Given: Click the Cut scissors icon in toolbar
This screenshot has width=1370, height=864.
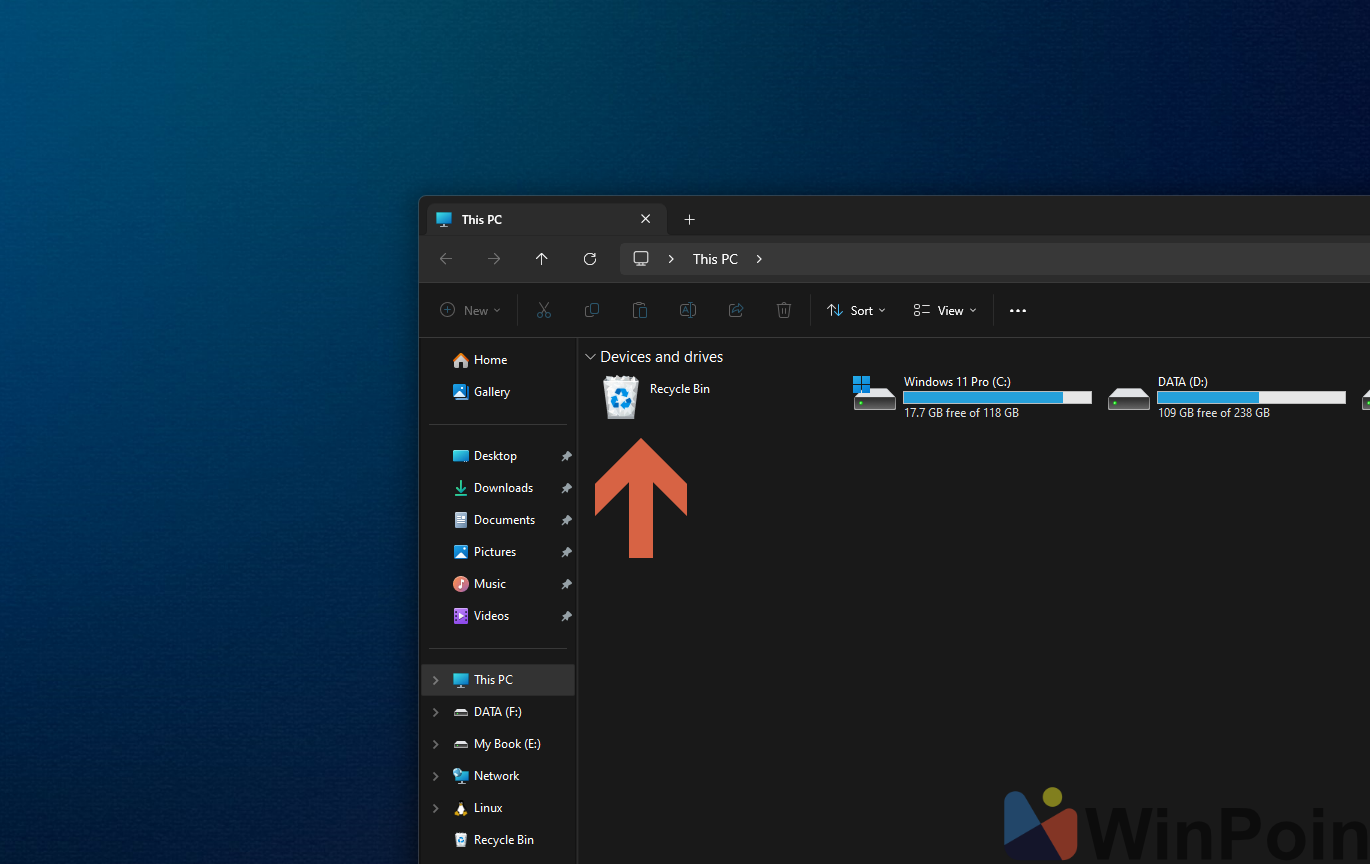Looking at the screenshot, I should click(x=544, y=311).
